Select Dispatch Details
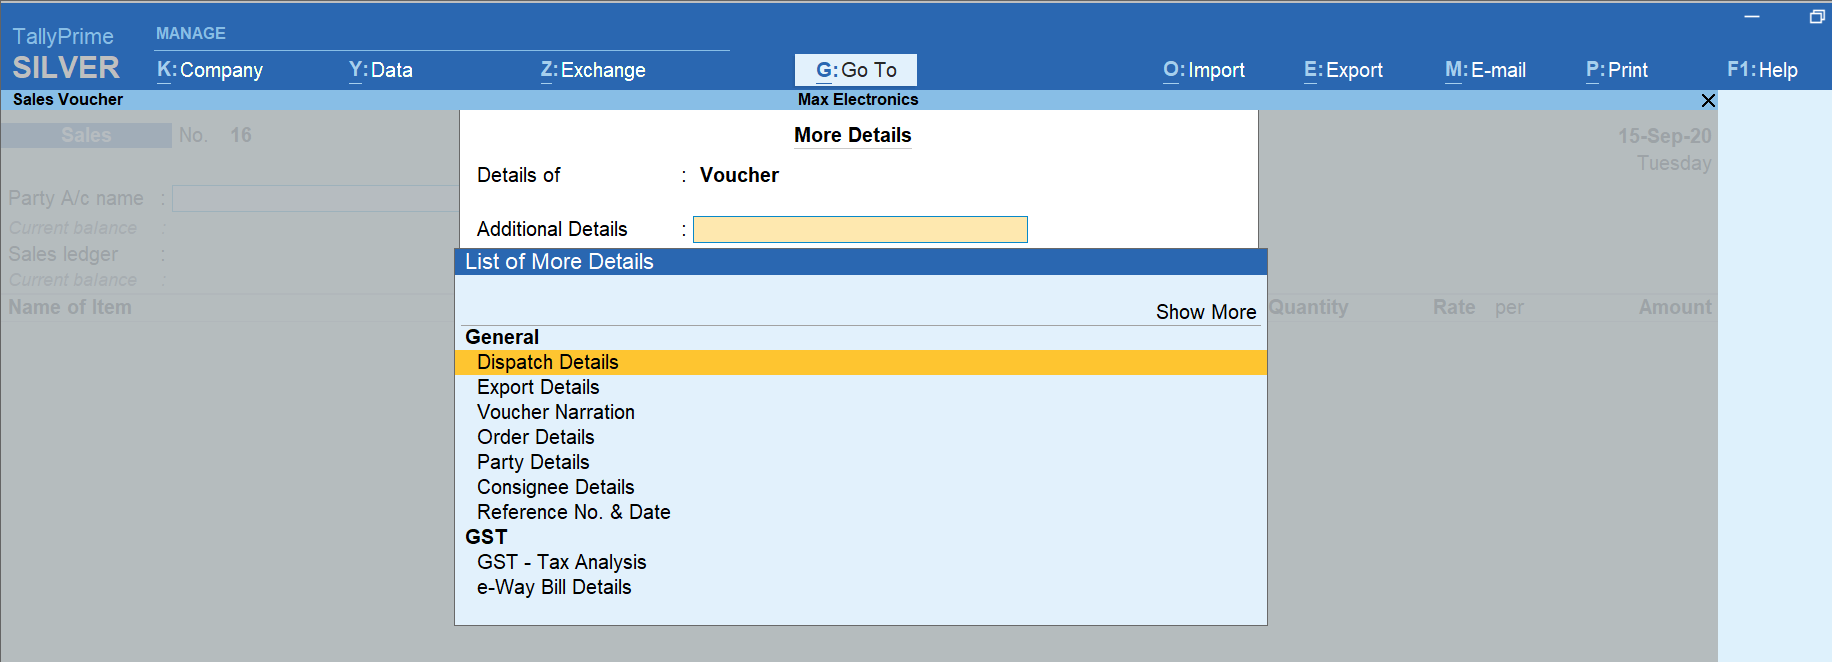Screen dimensions: 1832x662 (x=861, y=362)
